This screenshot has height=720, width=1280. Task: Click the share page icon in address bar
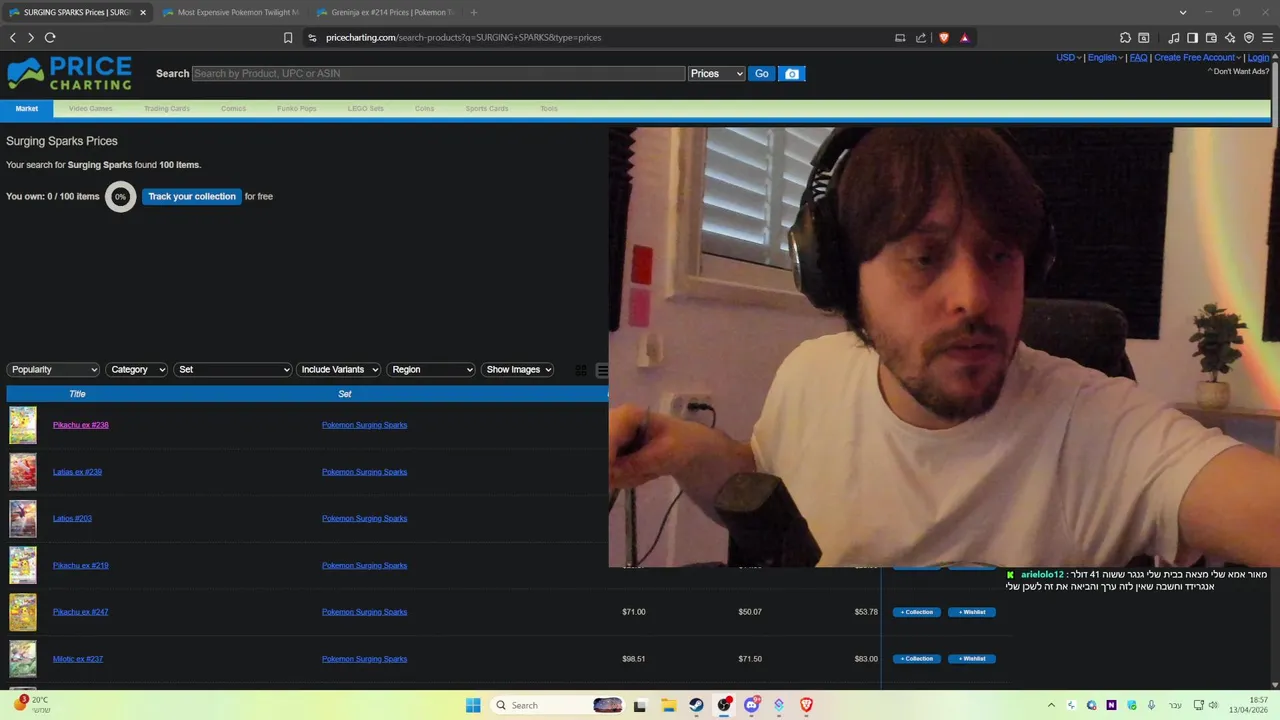[921, 38]
